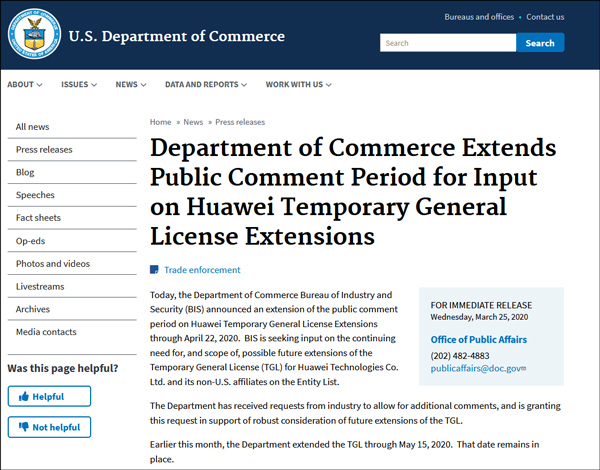Open the Office of Public Affairs link
600x470 pixels.
[x=478, y=339]
